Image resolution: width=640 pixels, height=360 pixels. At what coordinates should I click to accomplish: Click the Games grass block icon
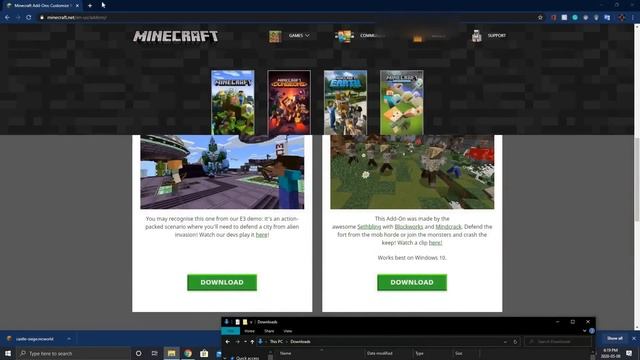coord(275,36)
